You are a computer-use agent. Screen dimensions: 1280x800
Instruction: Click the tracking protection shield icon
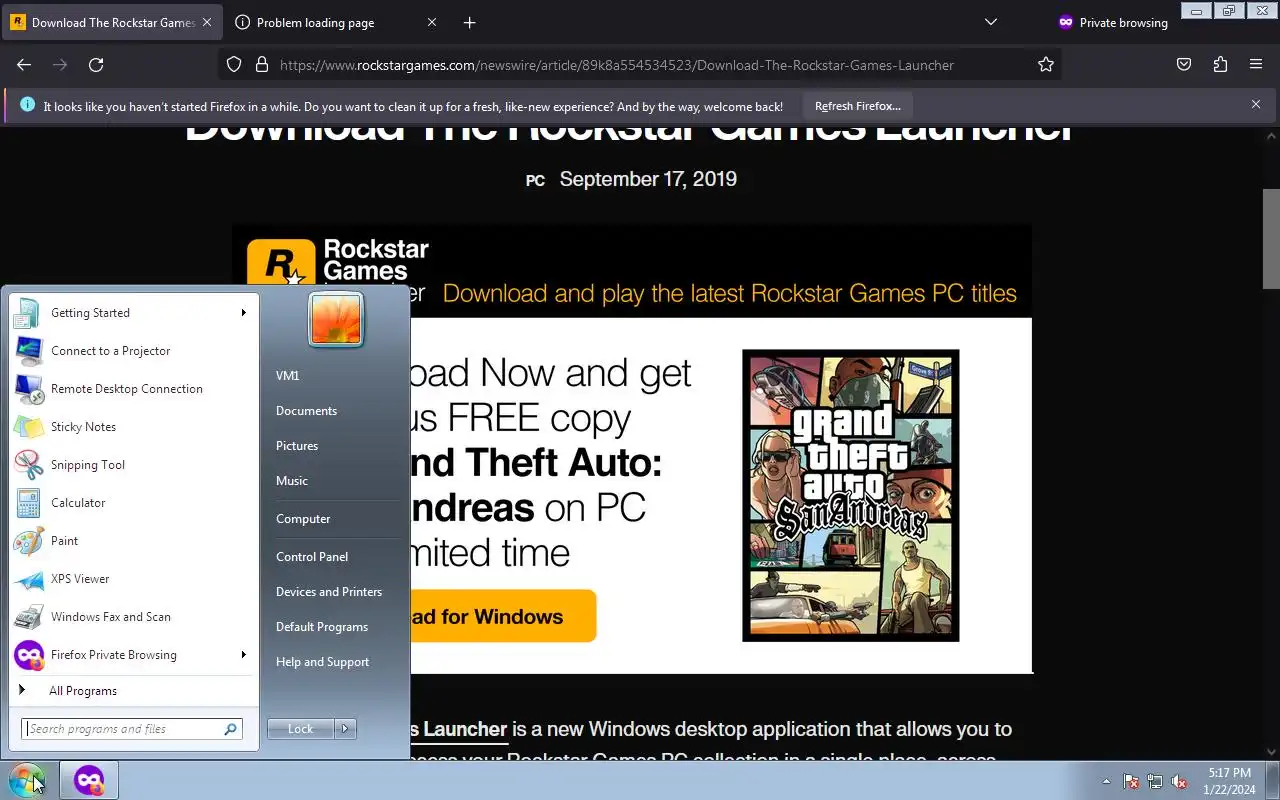(234, 65)
